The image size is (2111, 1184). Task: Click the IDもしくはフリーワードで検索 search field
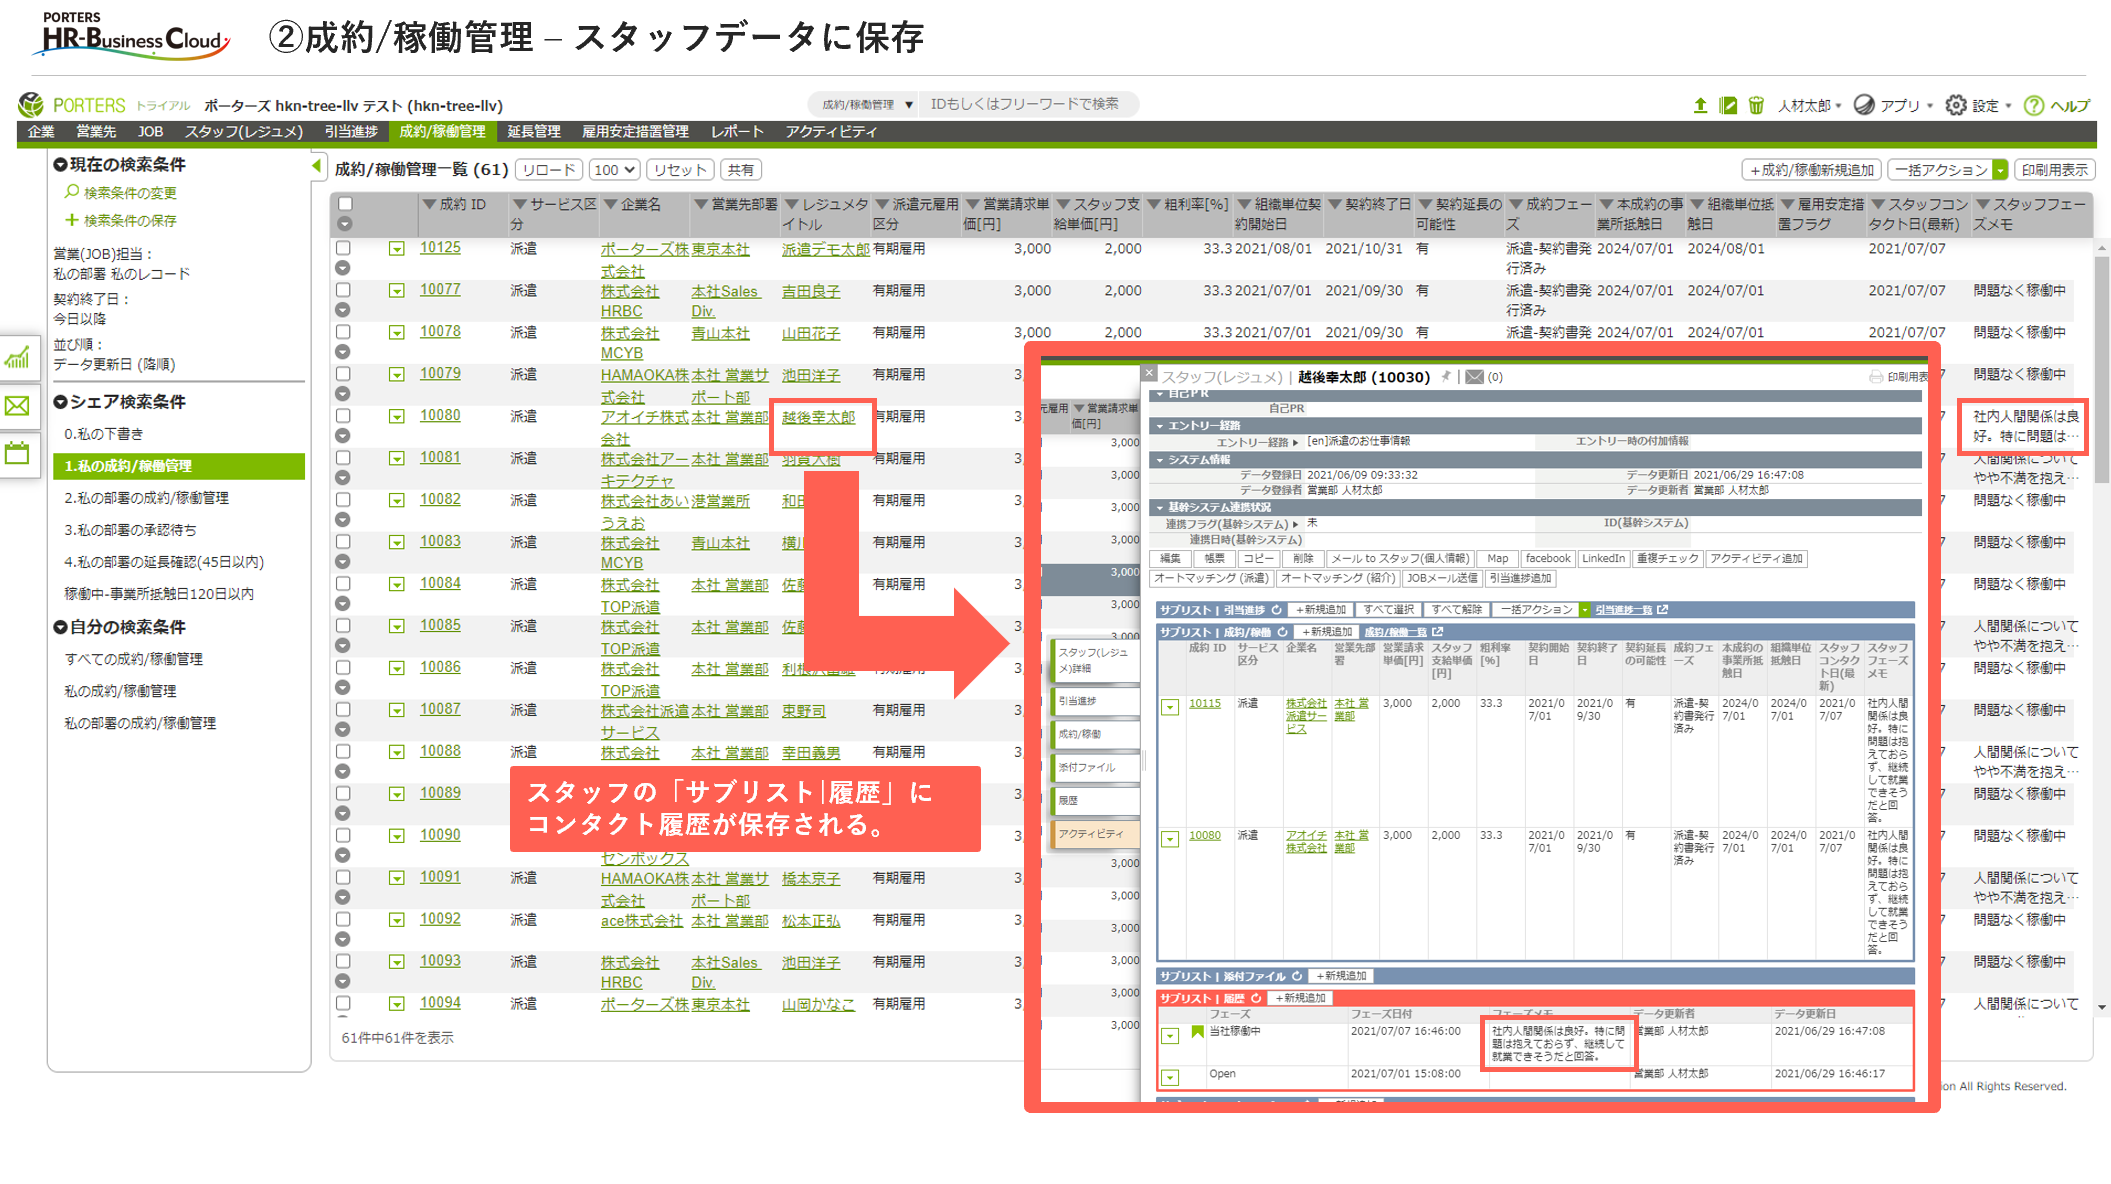pos(1027,104)
